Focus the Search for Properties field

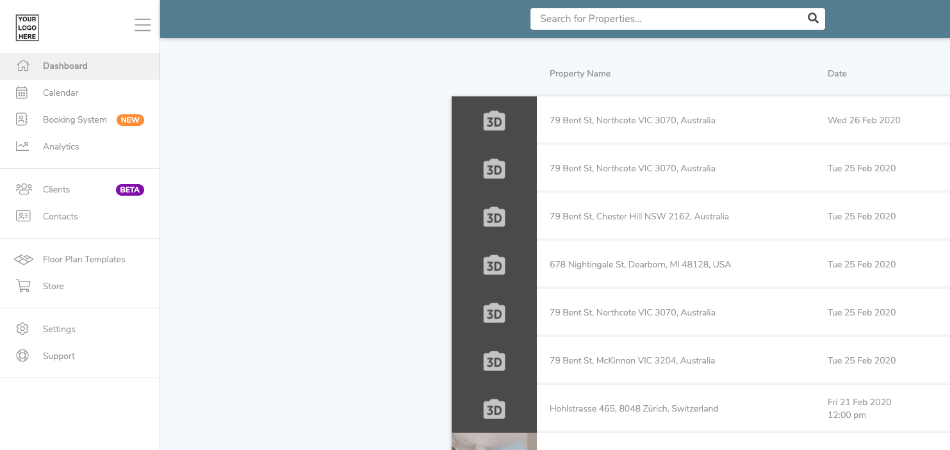click(x=677, y=19)
